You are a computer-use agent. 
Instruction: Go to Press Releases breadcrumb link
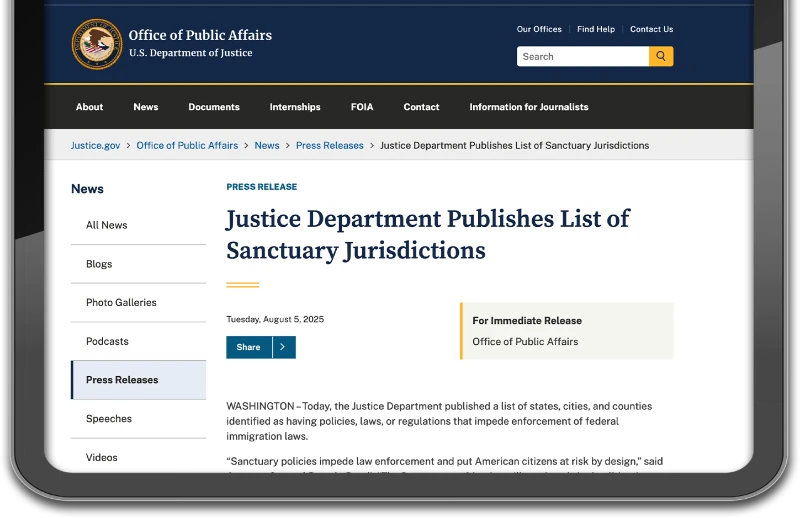(x=330, y=145)
